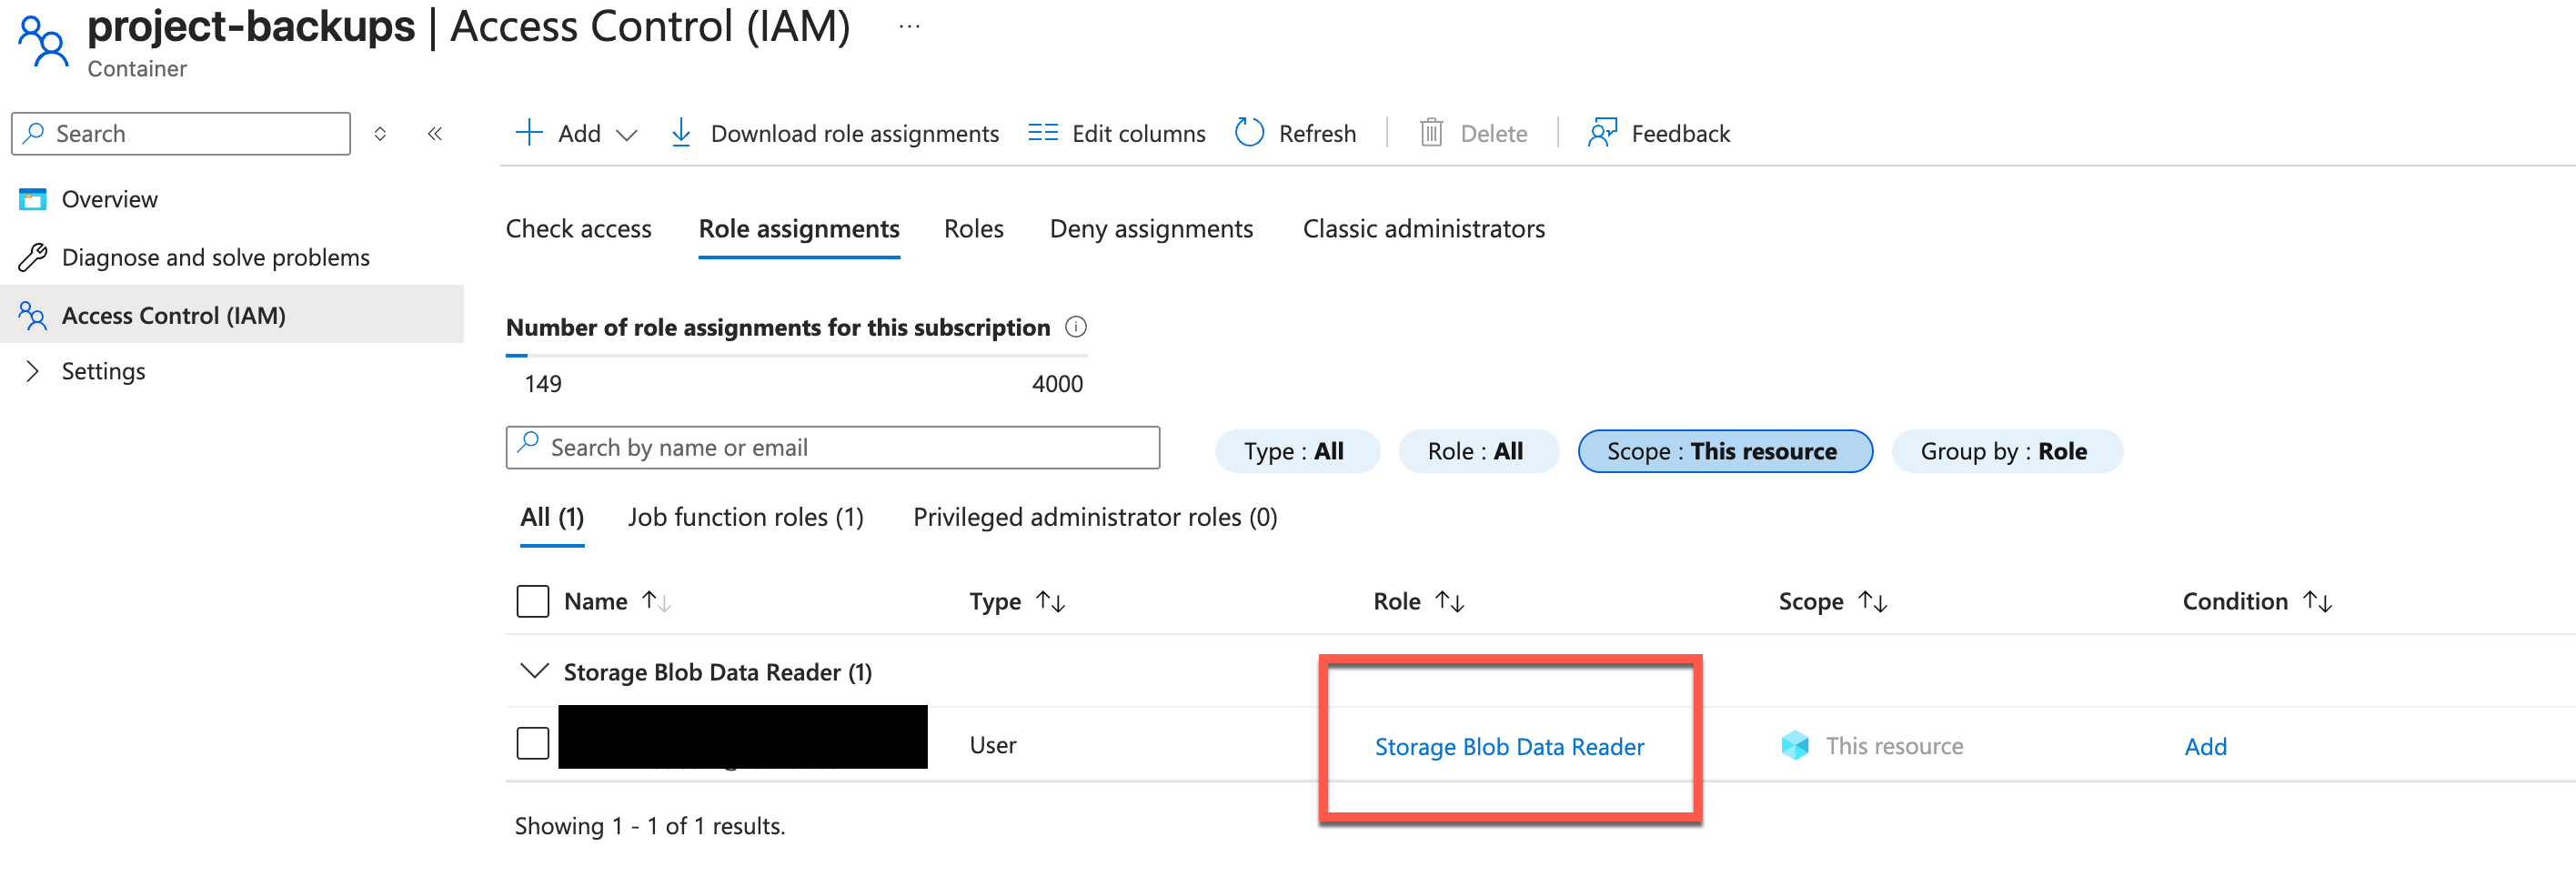Check the select-all checkbox in Name header
The width and height of the screenshot is (2576, 887).
(x=532, y=601)
